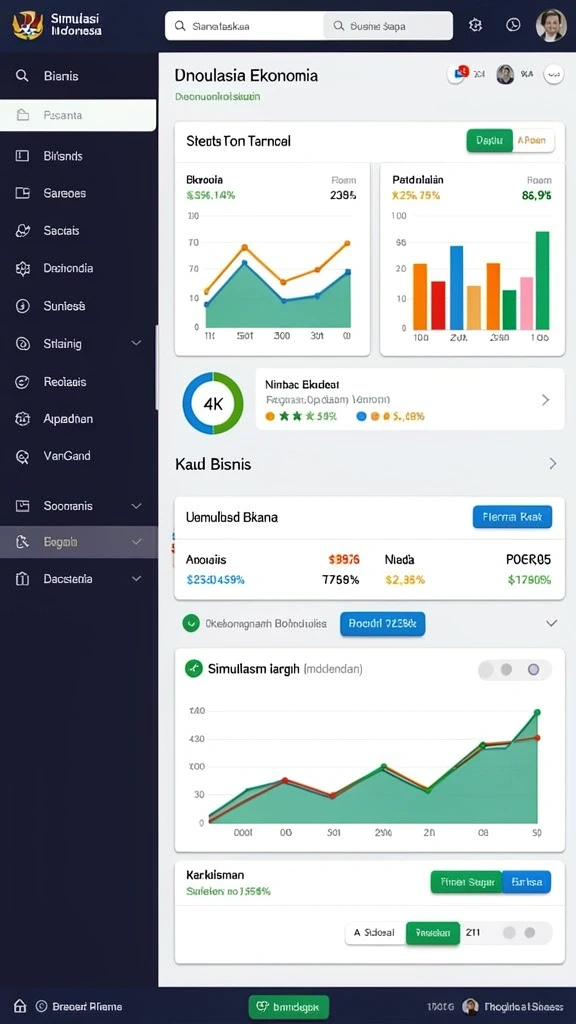Toggle the switch in Karkiisman panel
Image resolution: width=576 pixels, height=1024 pixels.
click(x=520, y=932)
